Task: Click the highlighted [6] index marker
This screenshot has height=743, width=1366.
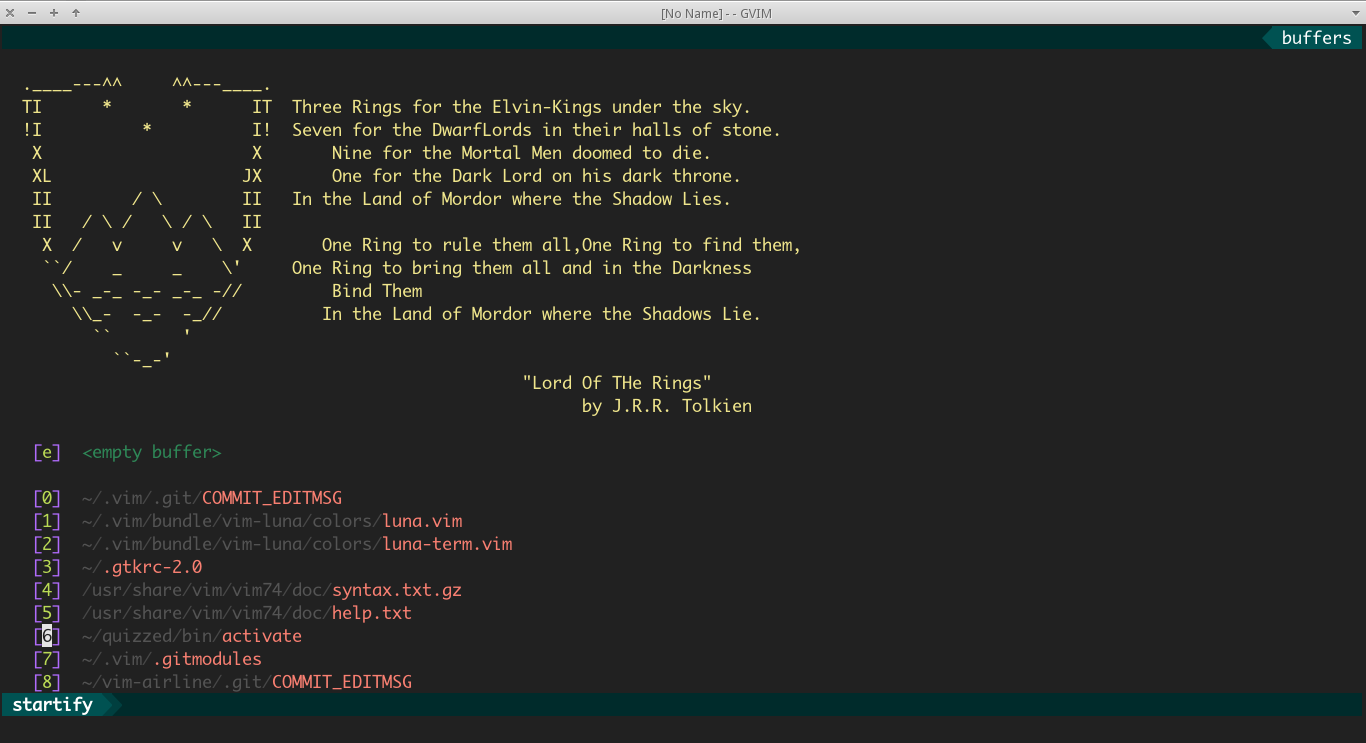Action: click(47, 636)
